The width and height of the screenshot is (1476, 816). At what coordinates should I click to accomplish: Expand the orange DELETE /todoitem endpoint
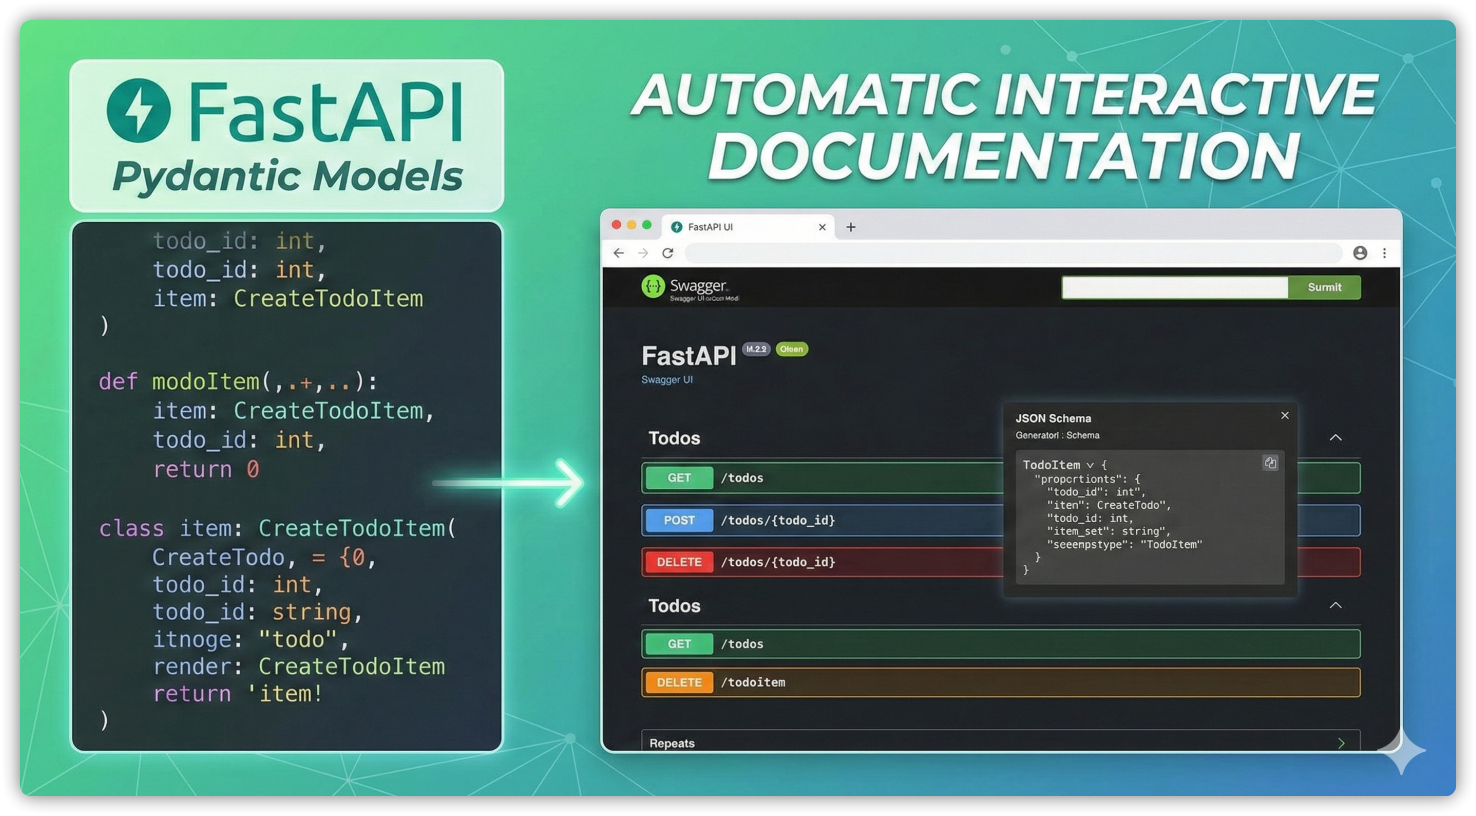click(x=1000, y=682)
